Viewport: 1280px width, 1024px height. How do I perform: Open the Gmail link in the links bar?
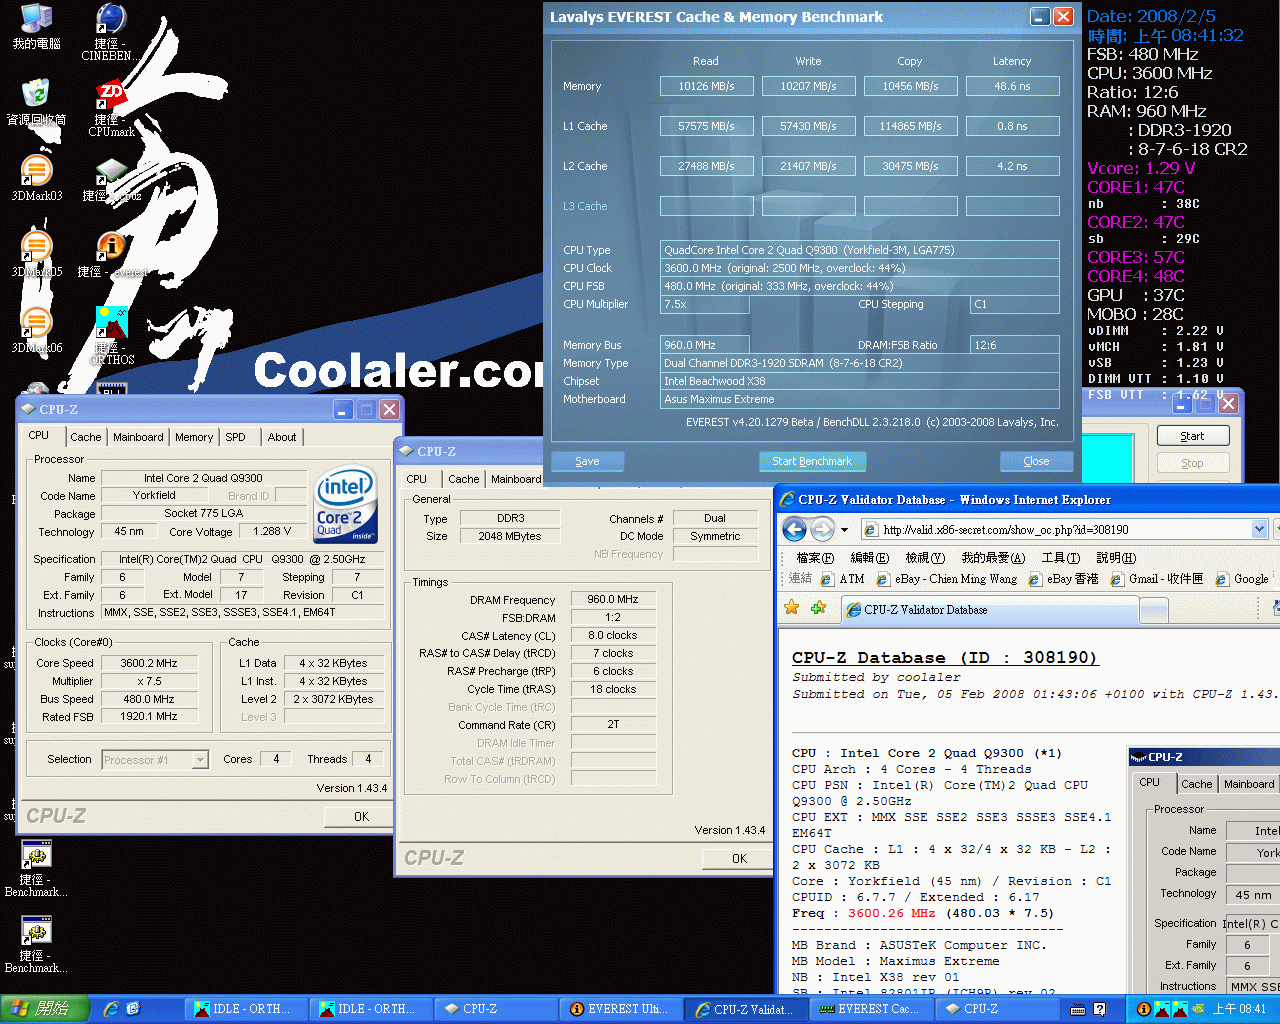pos(1156,579)
